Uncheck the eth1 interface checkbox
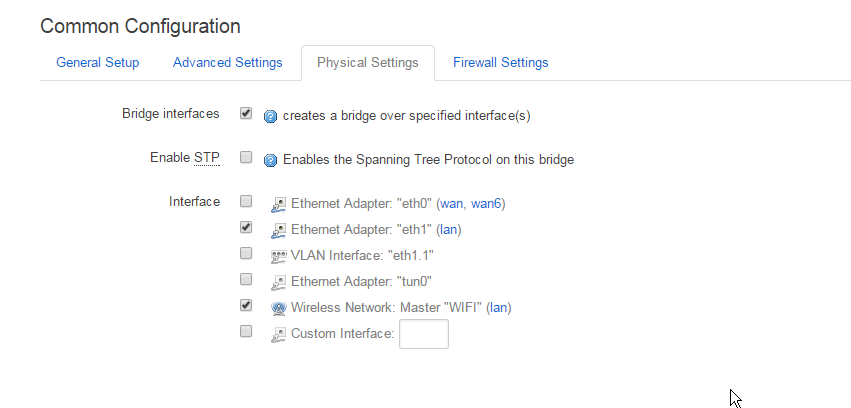This screenshot has height=408, width=851. click(x=246, y=227)
